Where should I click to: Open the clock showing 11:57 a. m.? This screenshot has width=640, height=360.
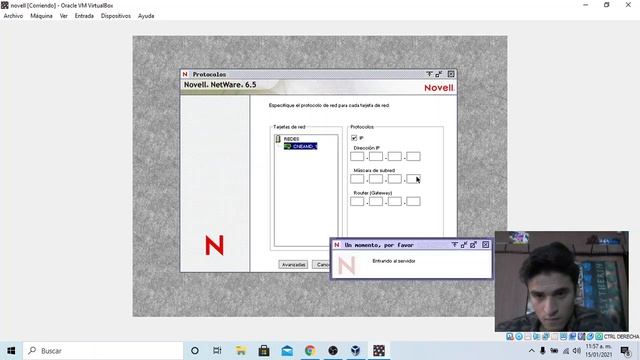coord(599,351)
